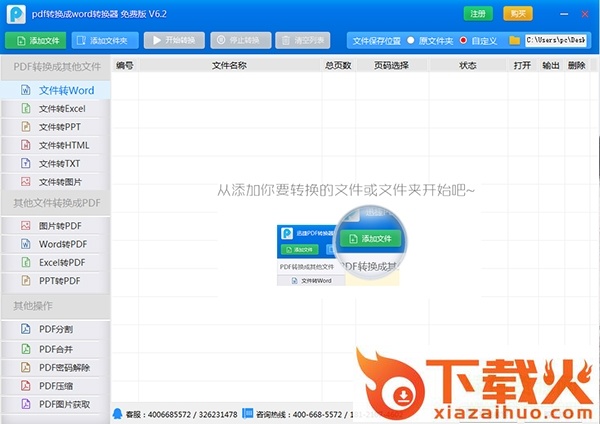
Task: Select 文件转Word in sidebar
Action: (56, 90)
